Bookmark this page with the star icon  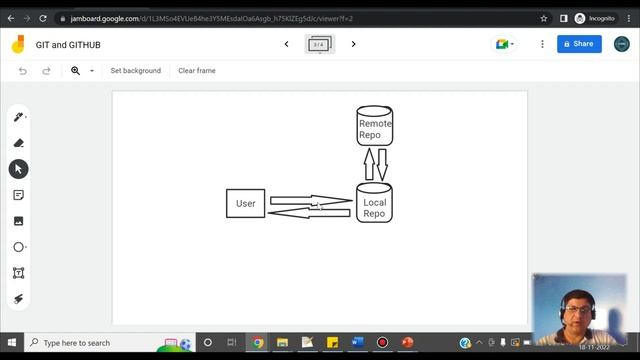pyautogui.click(x=544, y=18)
